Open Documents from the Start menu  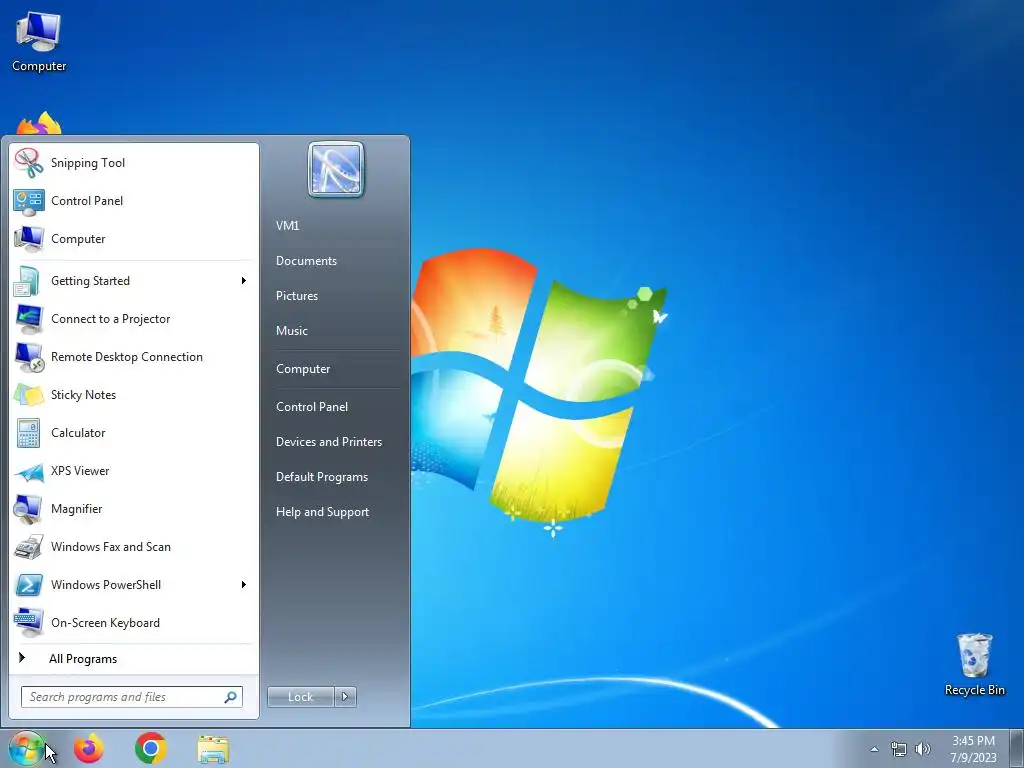306,261
